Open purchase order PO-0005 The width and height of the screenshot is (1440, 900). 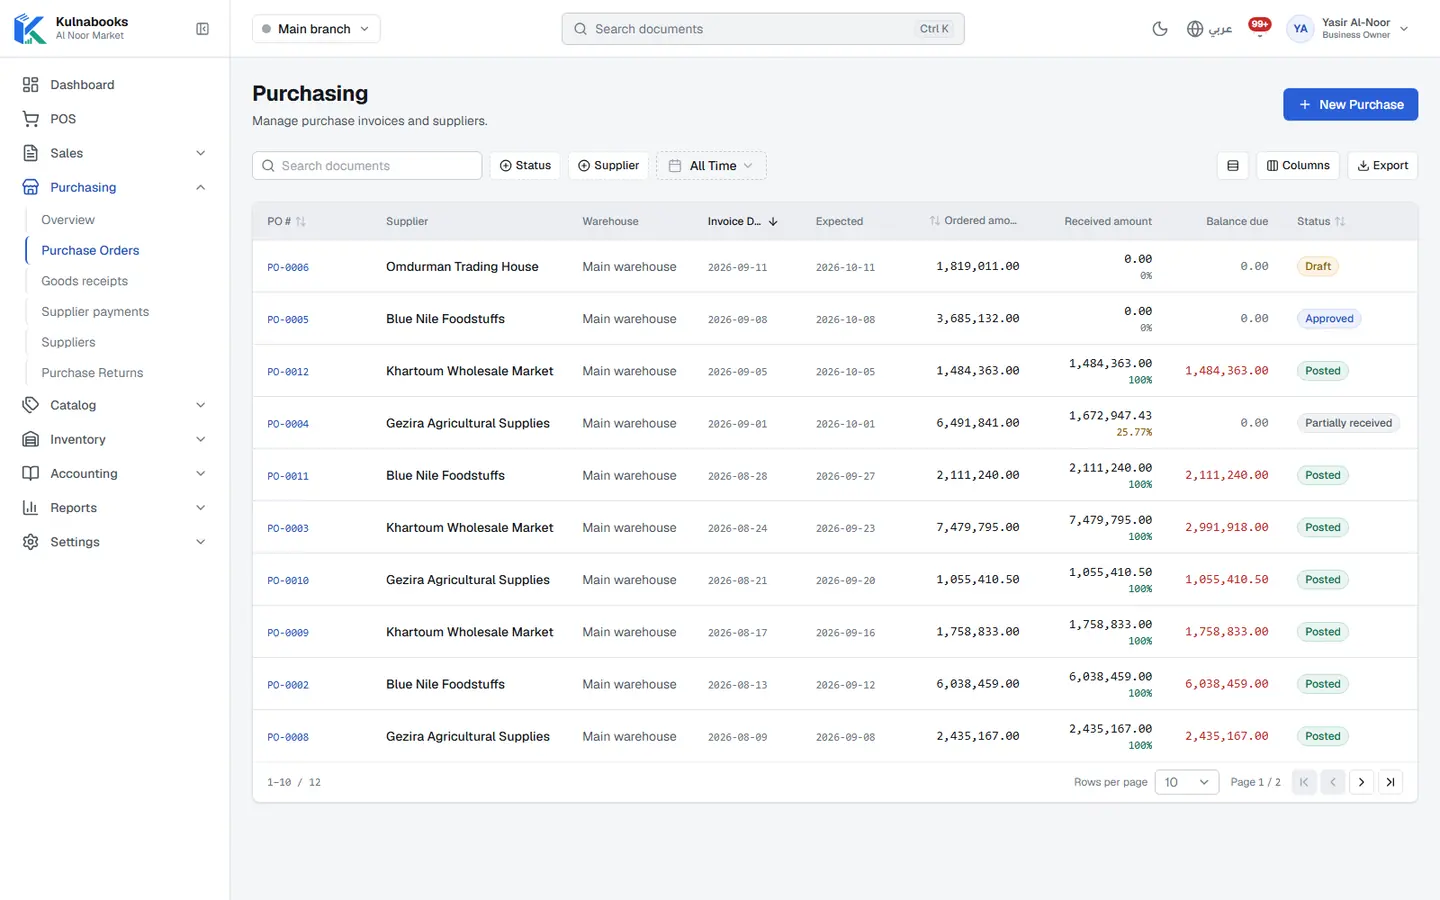click(288, 320)
